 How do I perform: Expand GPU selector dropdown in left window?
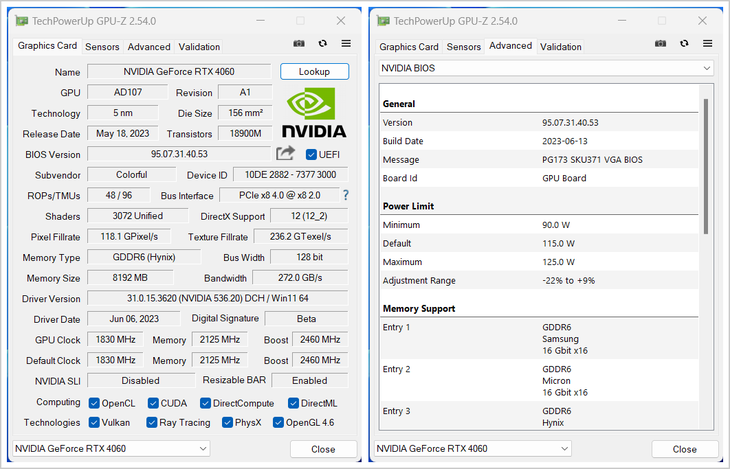[x=111, y=449]
